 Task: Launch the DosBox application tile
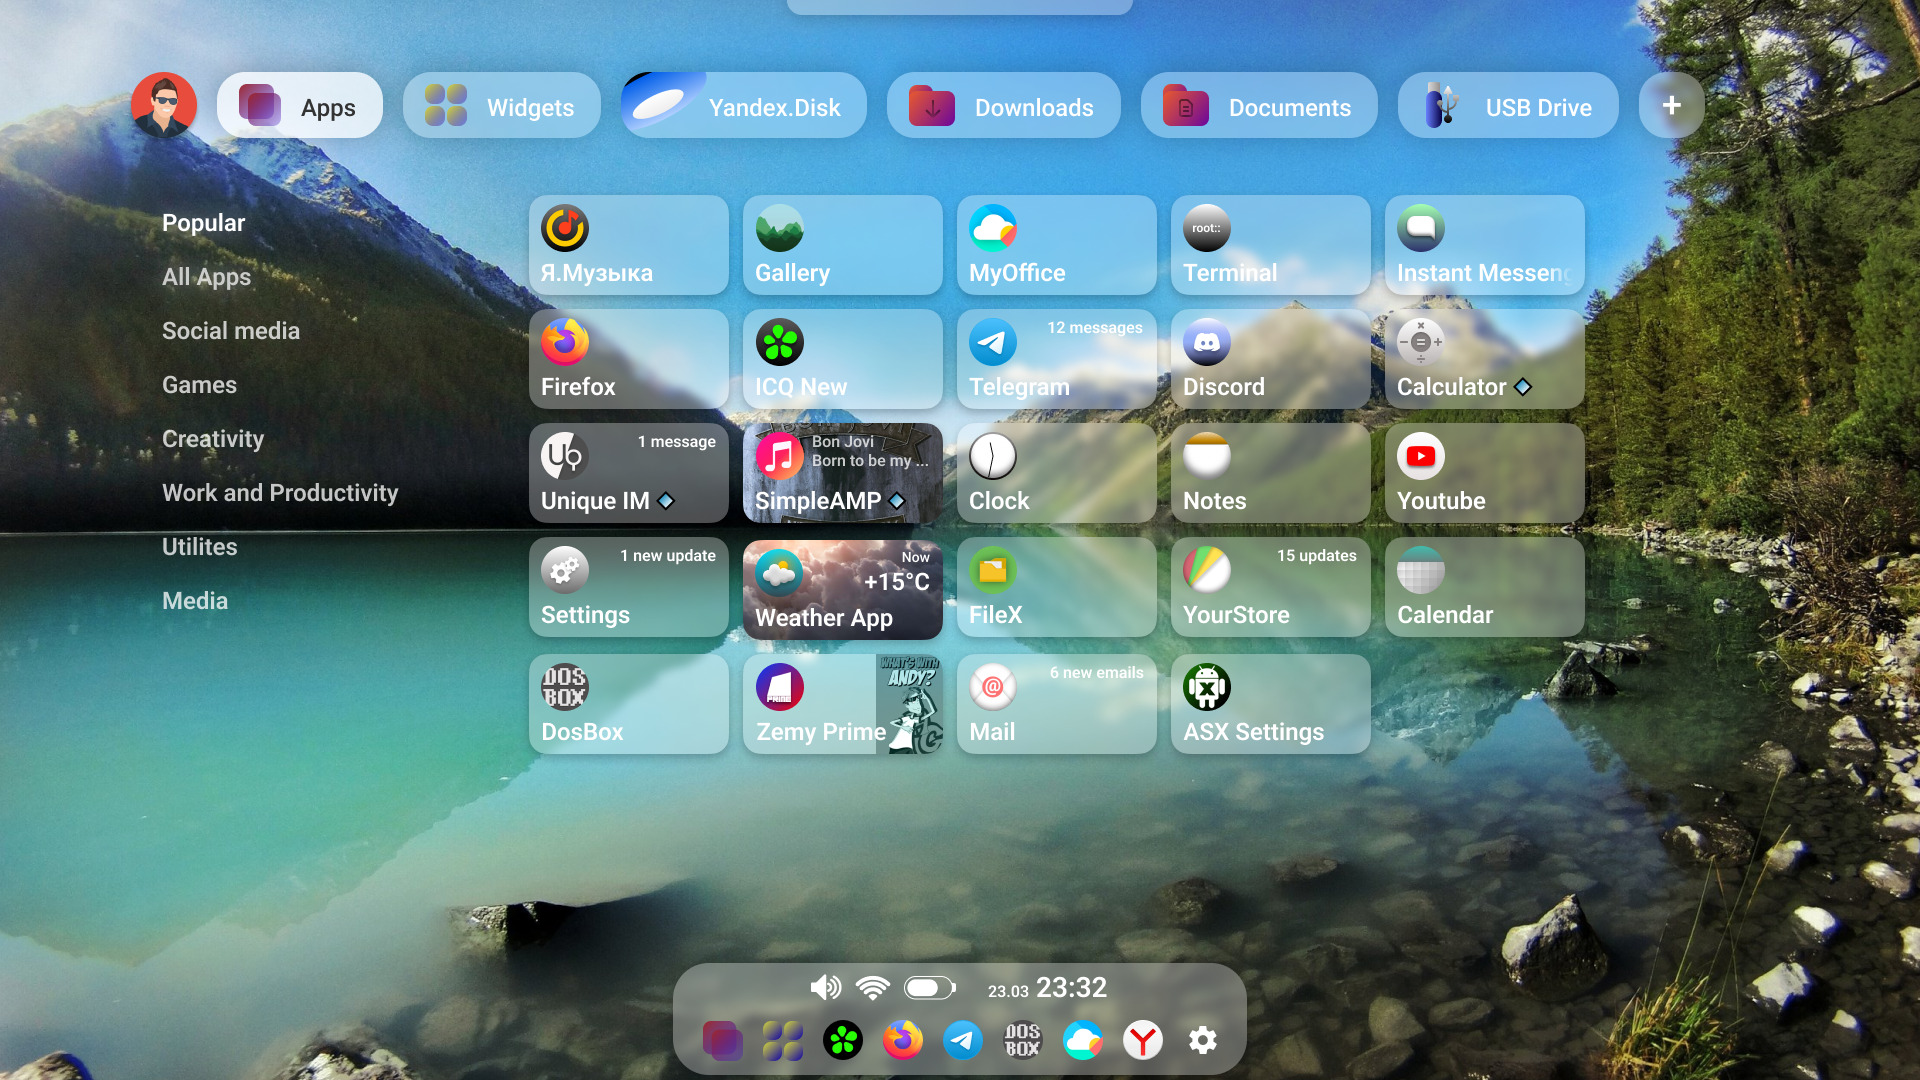point(628,704)
